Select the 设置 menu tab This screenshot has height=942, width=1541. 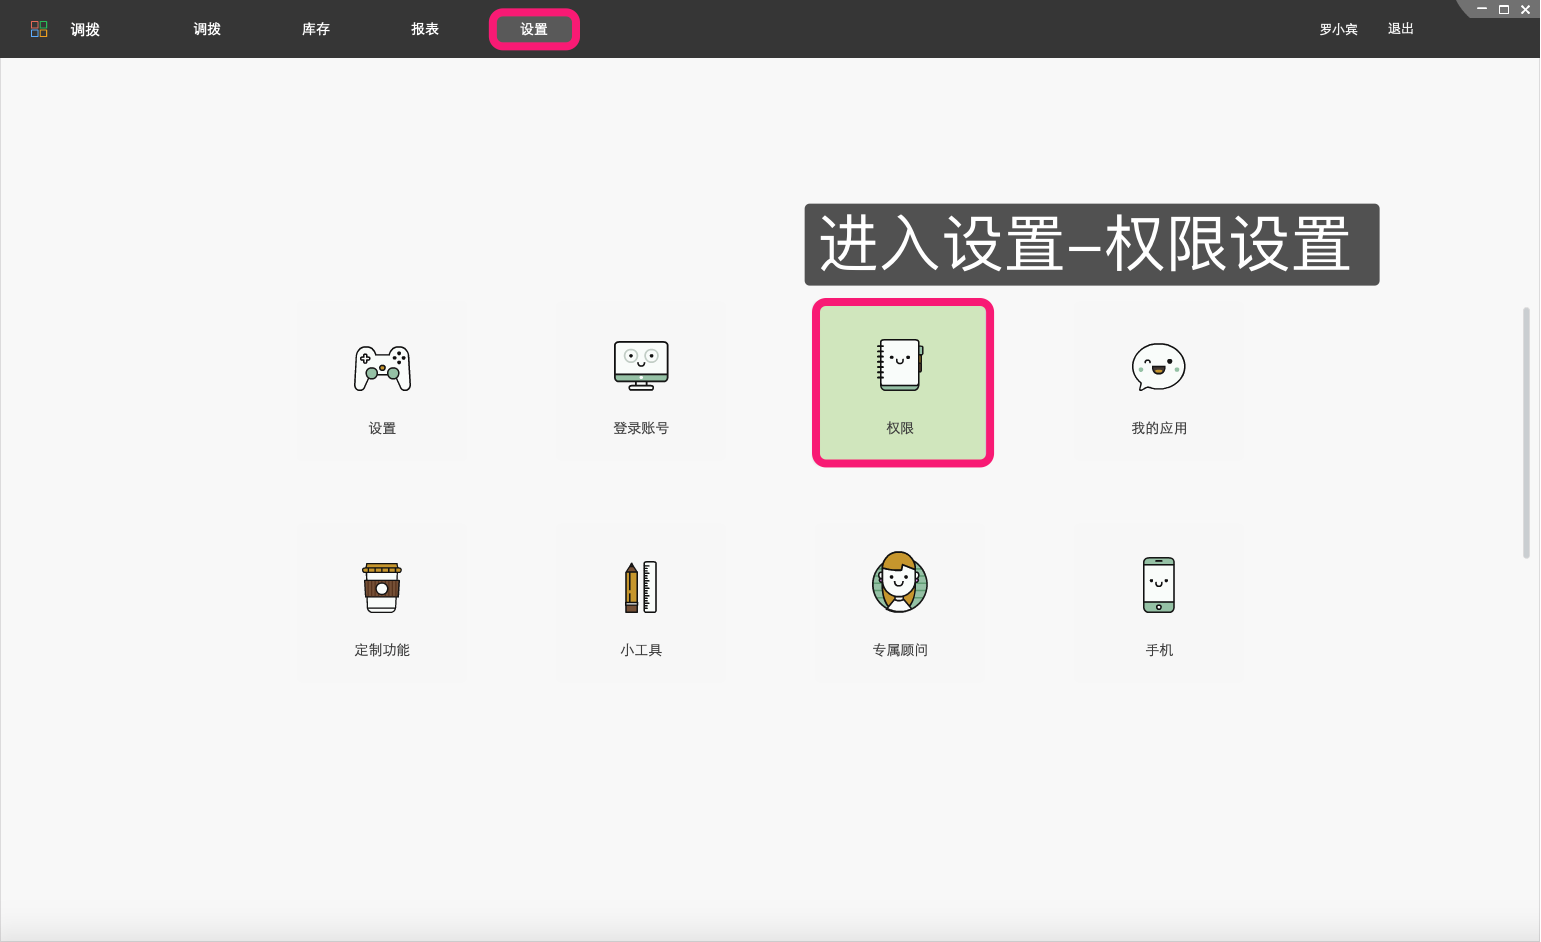(x=534, y=29)
